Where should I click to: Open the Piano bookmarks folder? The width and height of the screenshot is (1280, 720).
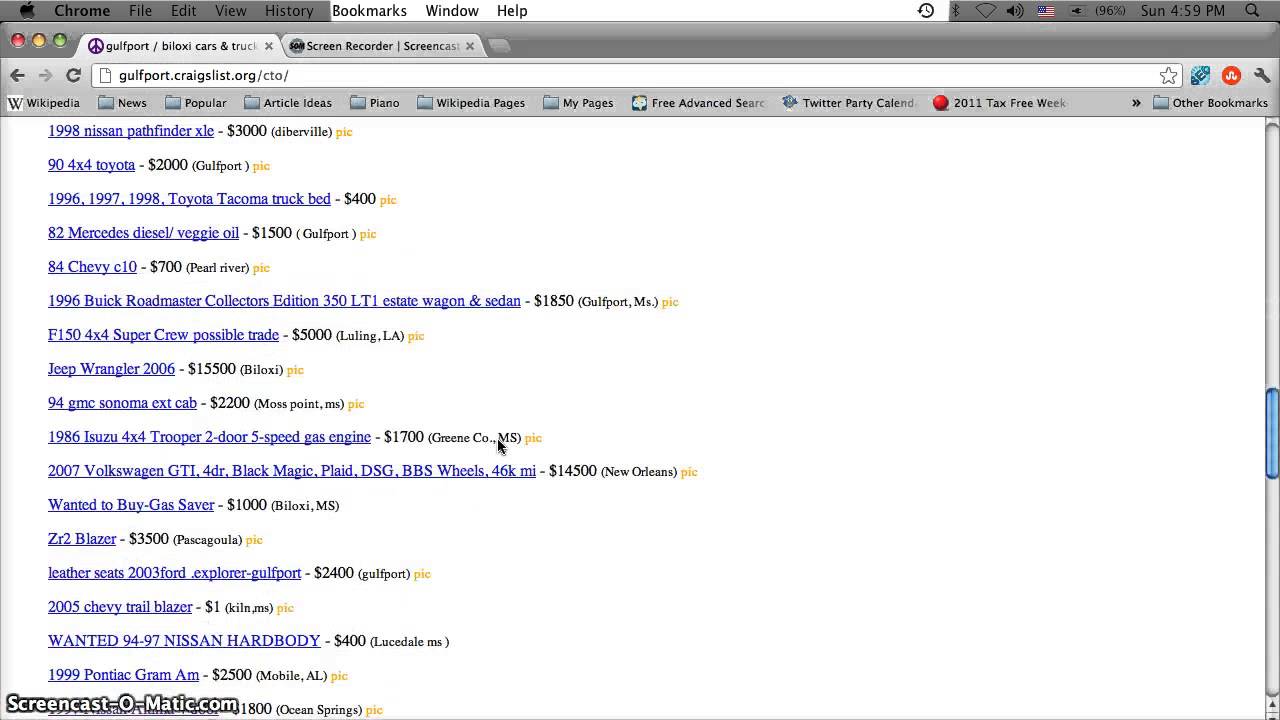[x=375, y=103]
